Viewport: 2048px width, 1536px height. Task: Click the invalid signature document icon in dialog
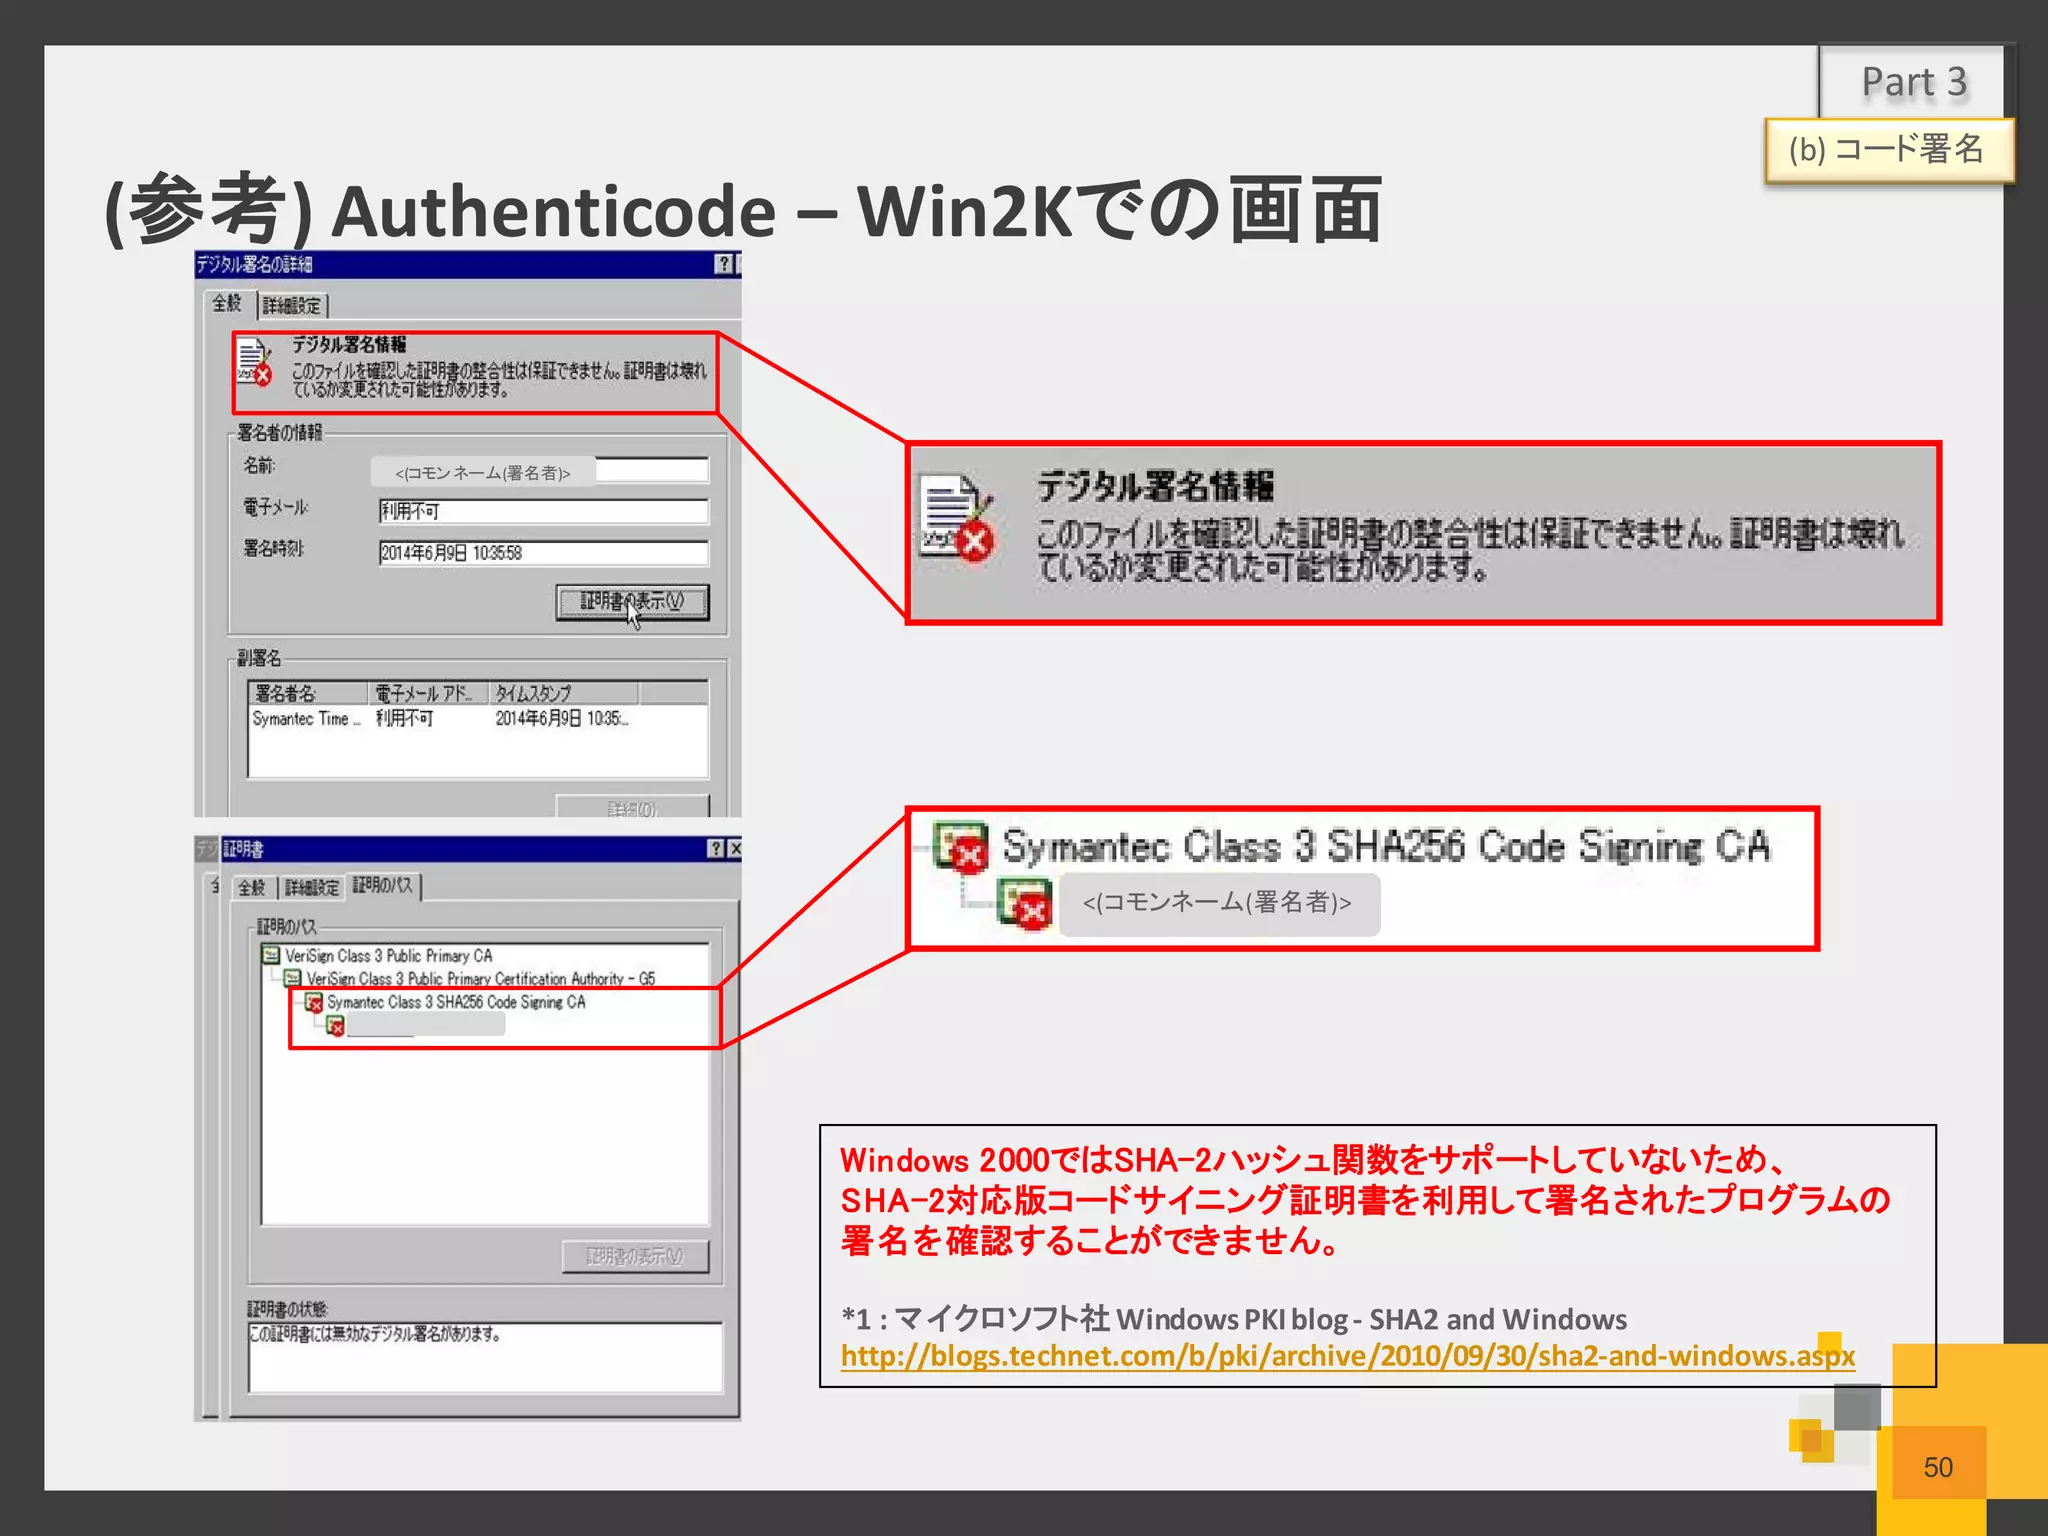click(255, 363)
